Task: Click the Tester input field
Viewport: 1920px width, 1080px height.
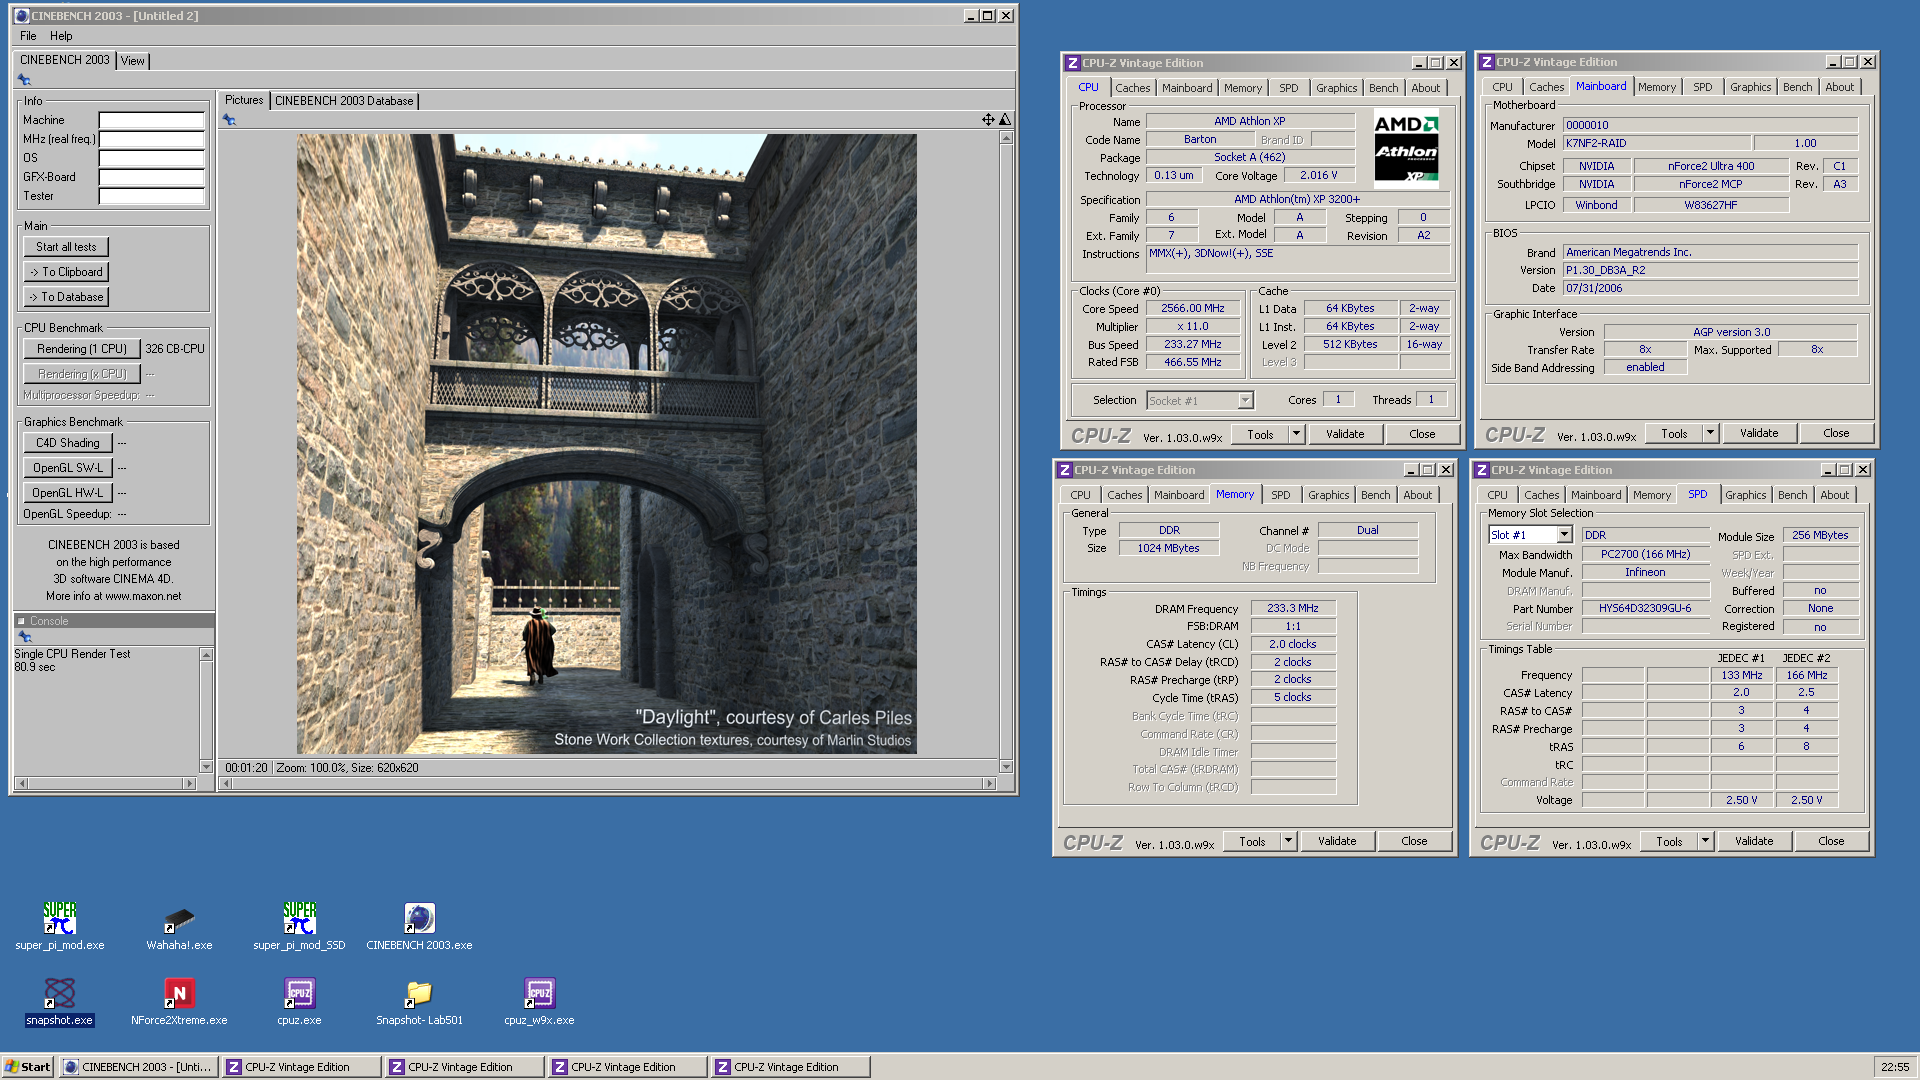Action: (151, 197)
